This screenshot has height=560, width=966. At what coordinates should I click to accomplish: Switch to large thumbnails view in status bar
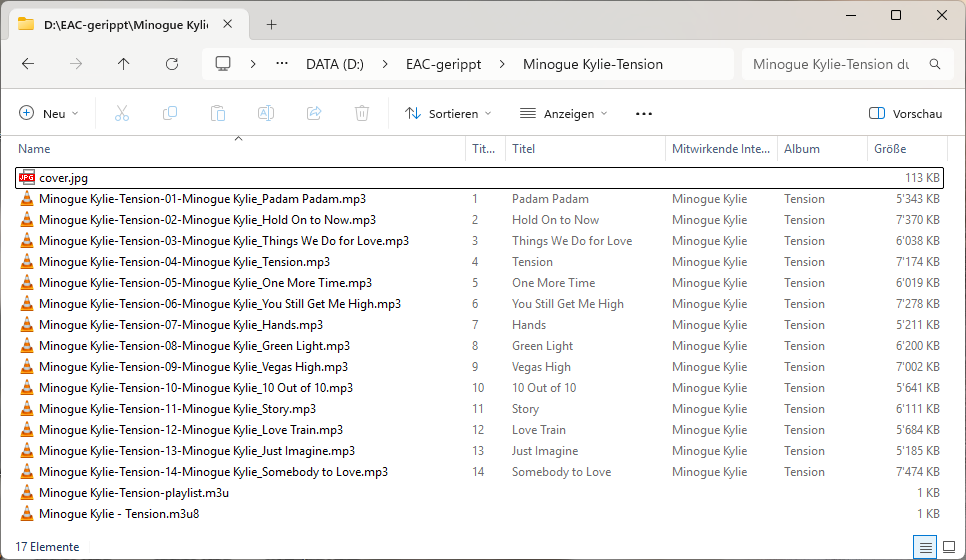coord(949,547)
